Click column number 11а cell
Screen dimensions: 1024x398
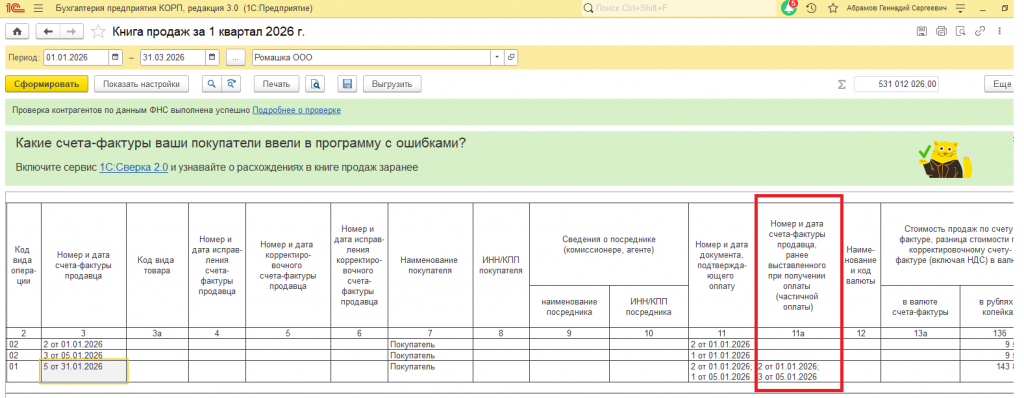point(798,333)
